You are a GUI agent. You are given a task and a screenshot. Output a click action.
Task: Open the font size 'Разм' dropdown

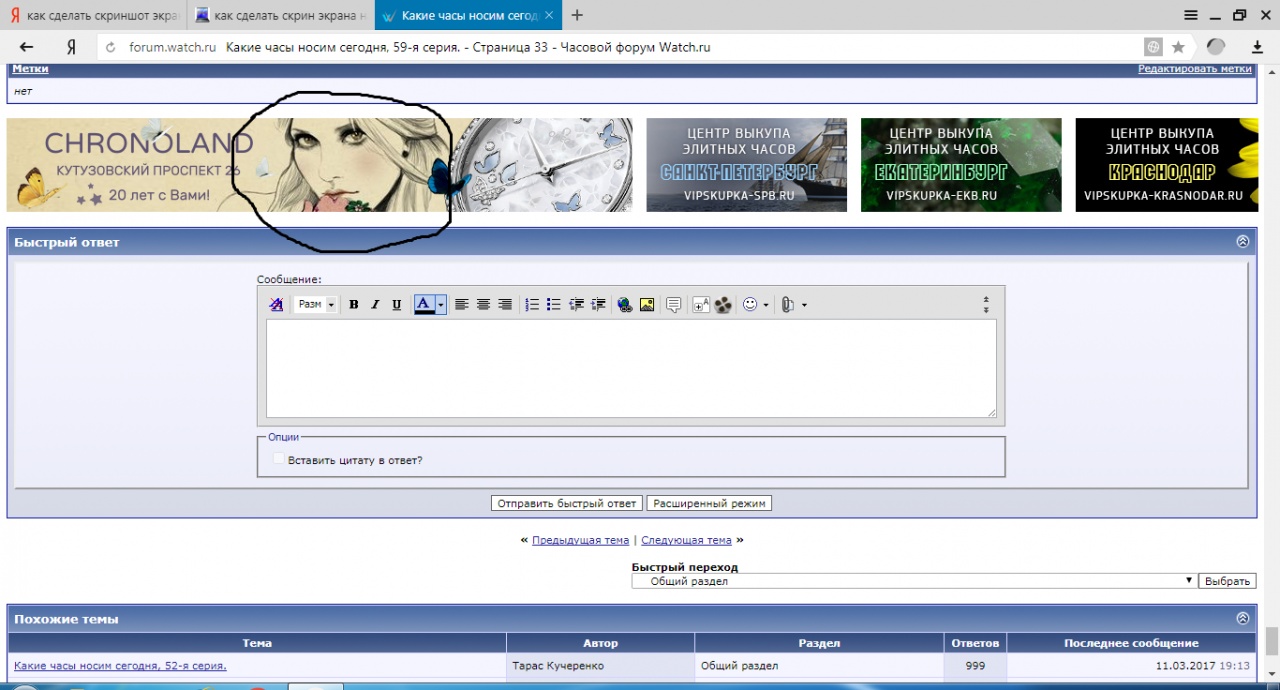316,305
